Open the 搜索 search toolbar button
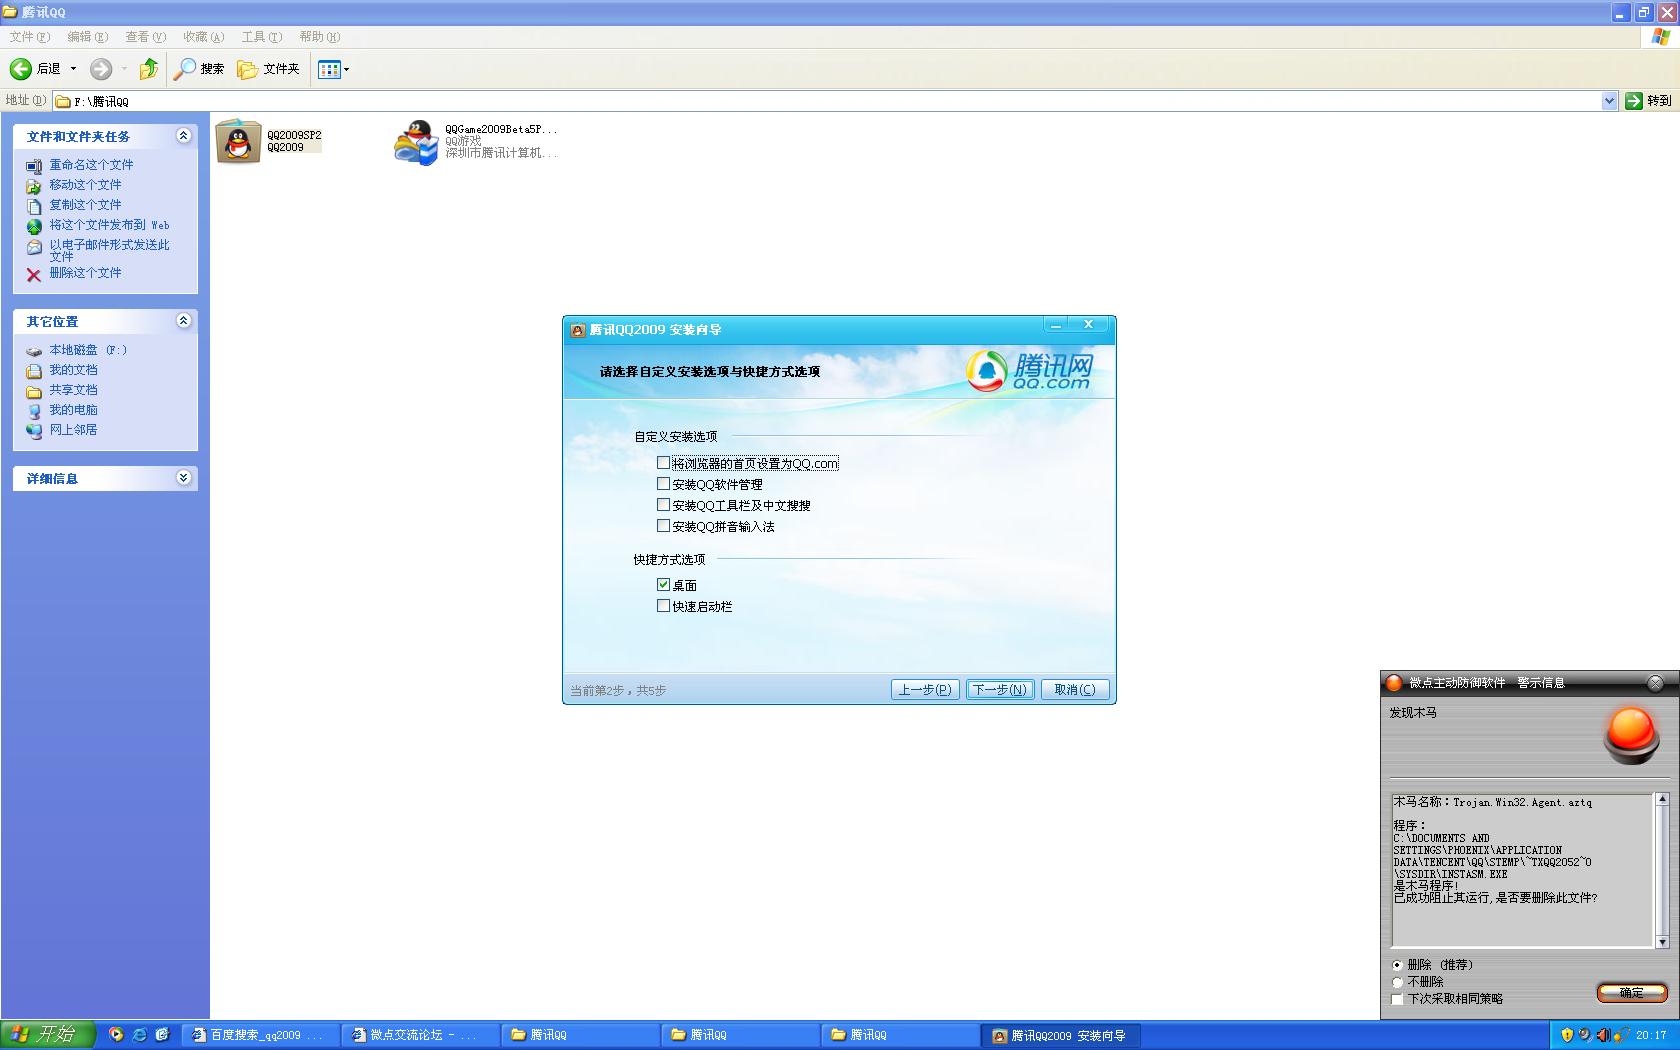Screen dimensions: 1680x1050 click(199, 69)
